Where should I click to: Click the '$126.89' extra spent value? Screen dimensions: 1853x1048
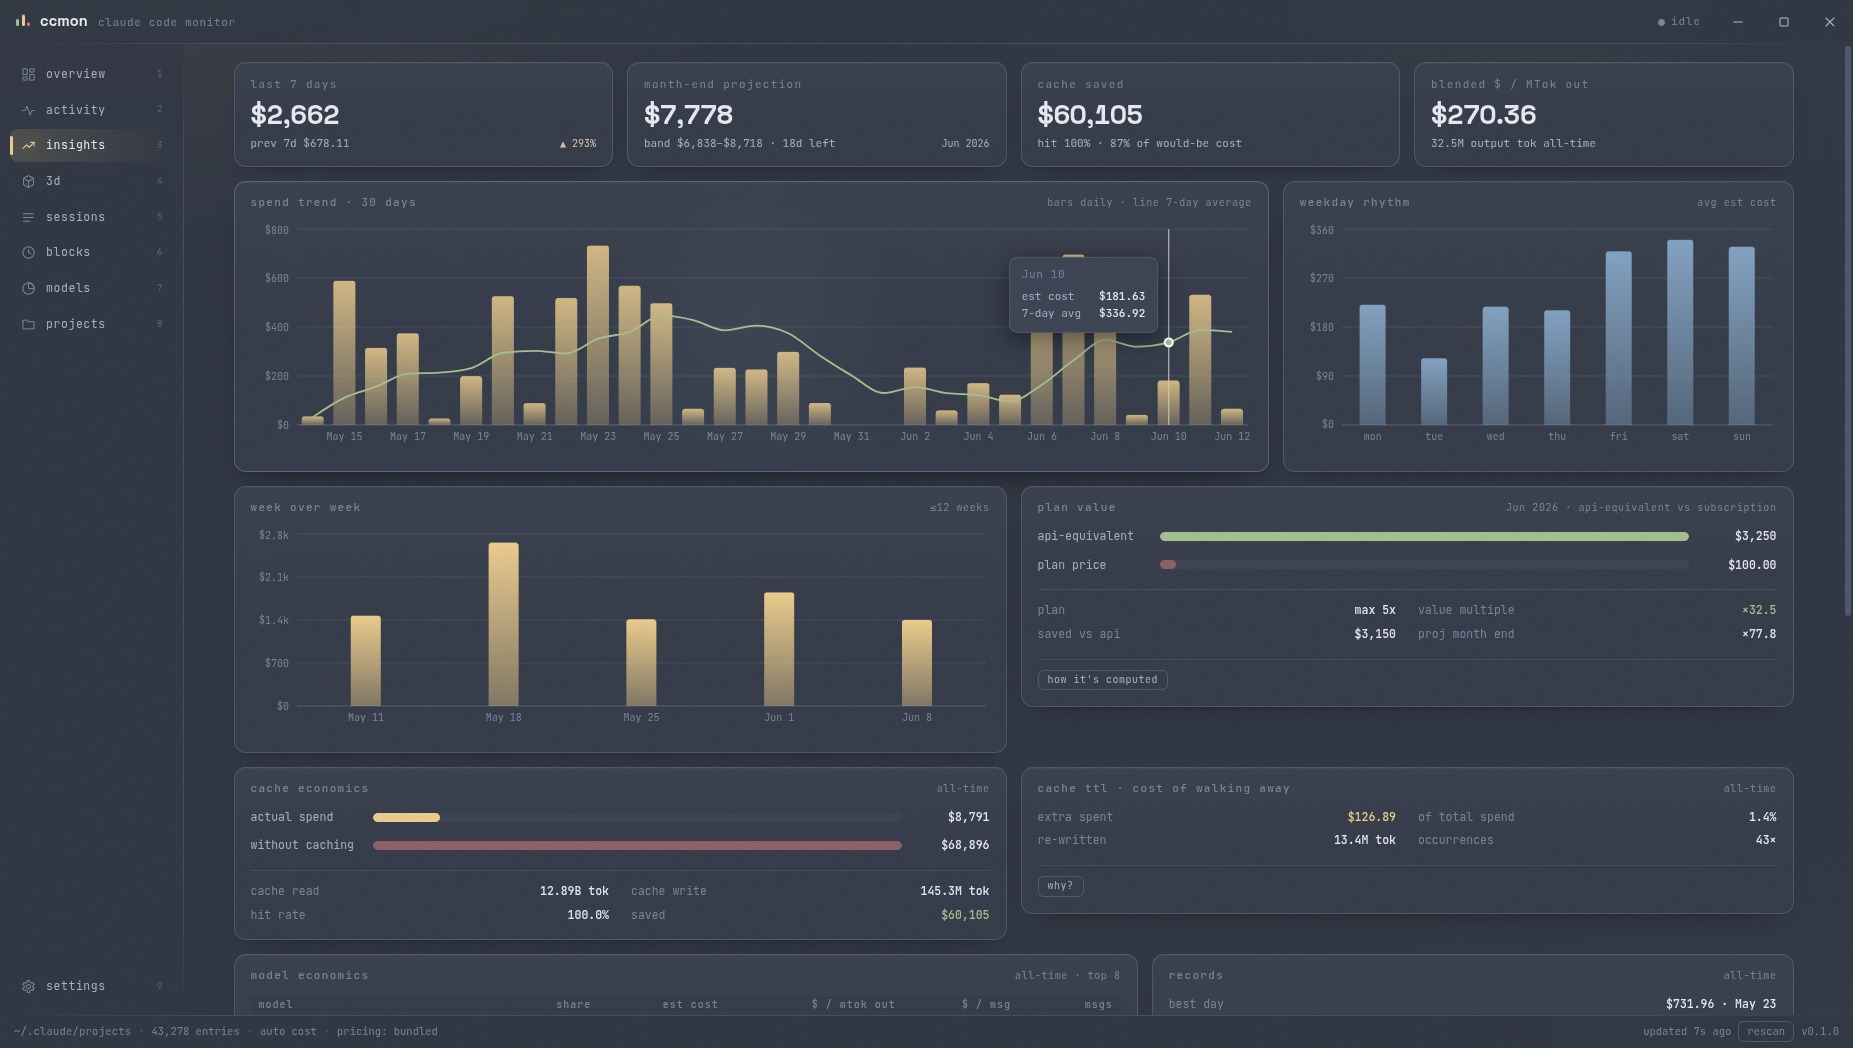pyautogui.click(x=1371, y=817)
